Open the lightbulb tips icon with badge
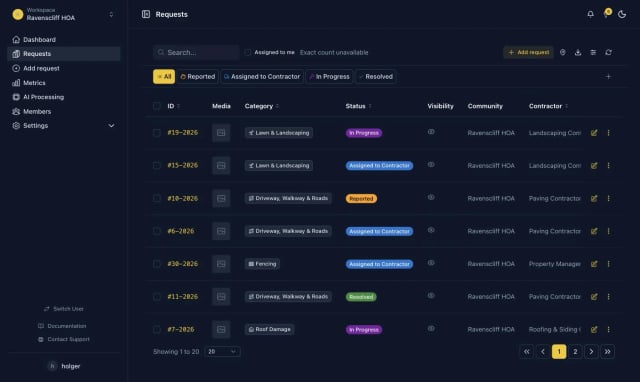The image size is (640, 382). pos(606,14)
